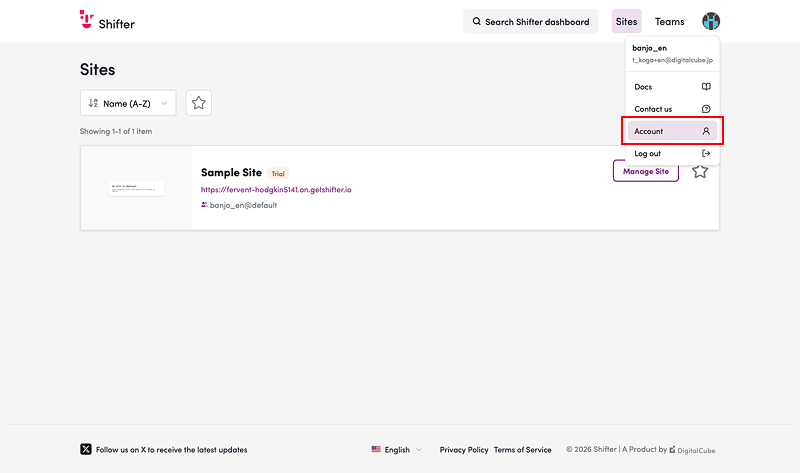The image size is (800, 473).
Task: Select Contact us from the user menu
Action: 672,109
